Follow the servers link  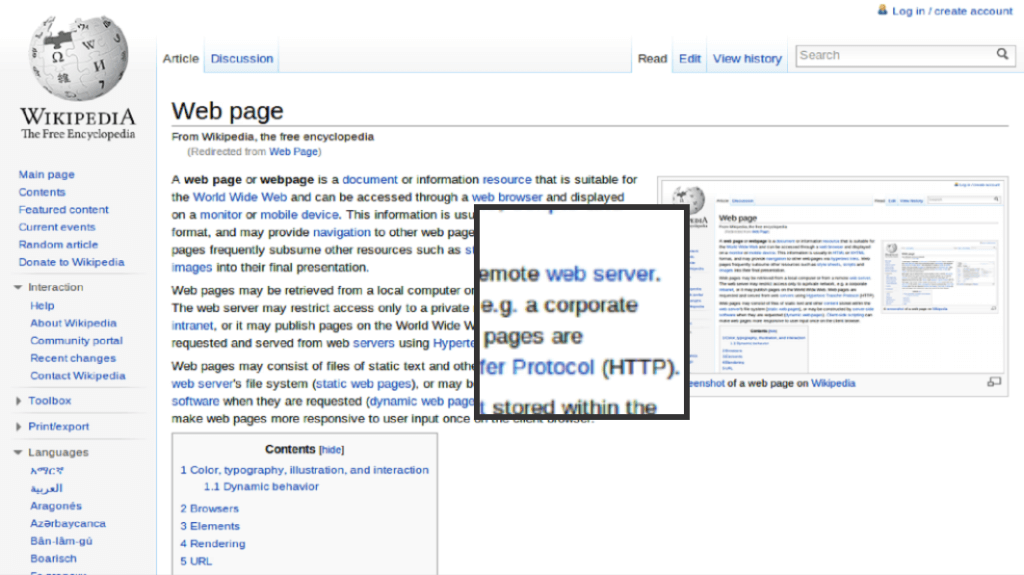tap(374, 344)
